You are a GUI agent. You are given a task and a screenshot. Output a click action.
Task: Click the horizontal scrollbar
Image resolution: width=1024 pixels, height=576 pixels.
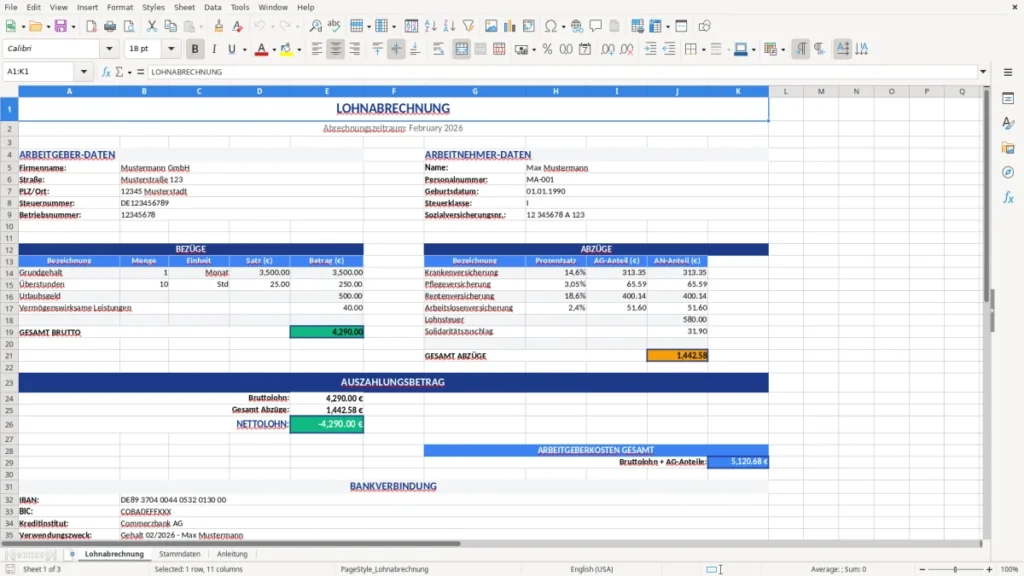[x=491, y=543]
